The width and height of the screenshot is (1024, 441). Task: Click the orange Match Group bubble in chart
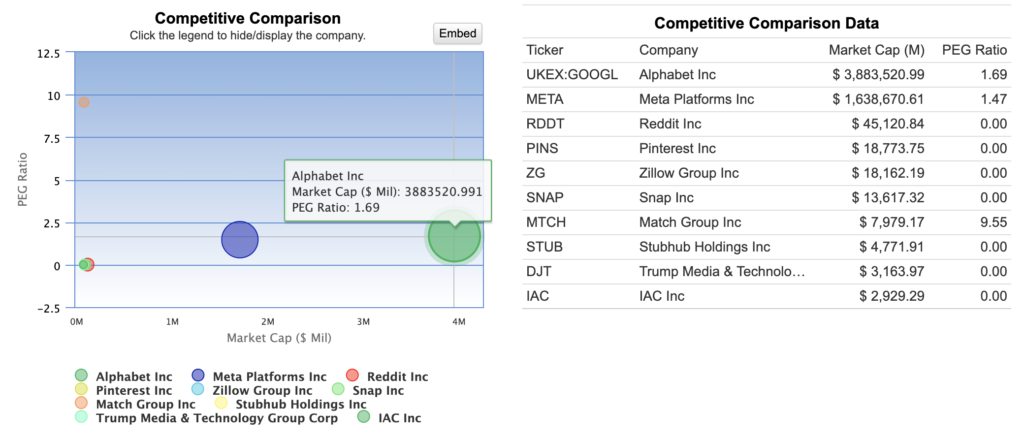[84, 102]
